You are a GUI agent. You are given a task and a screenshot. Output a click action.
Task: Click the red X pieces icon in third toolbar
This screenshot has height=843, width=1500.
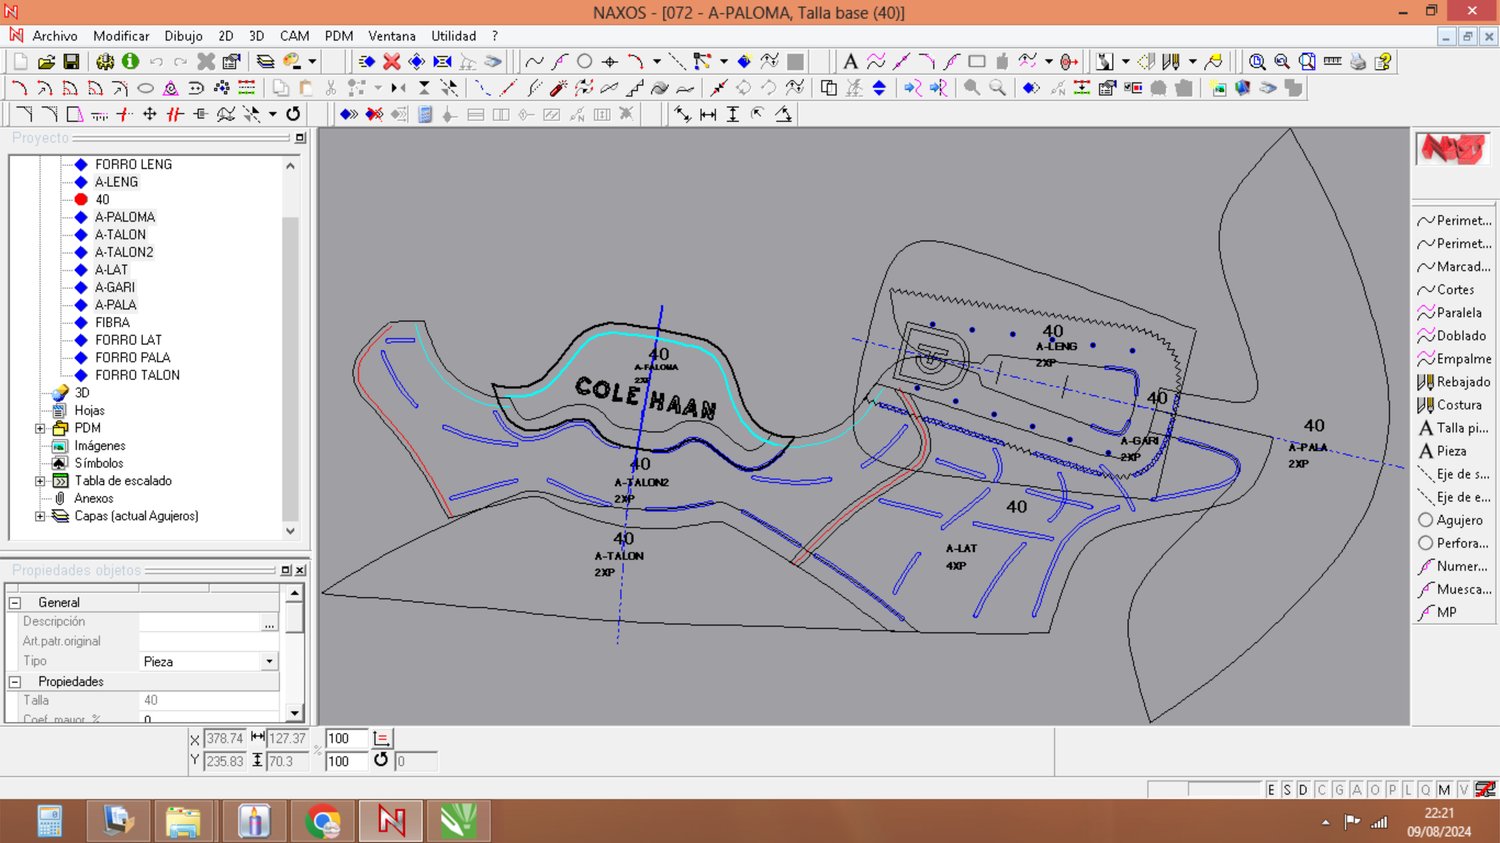374,114
